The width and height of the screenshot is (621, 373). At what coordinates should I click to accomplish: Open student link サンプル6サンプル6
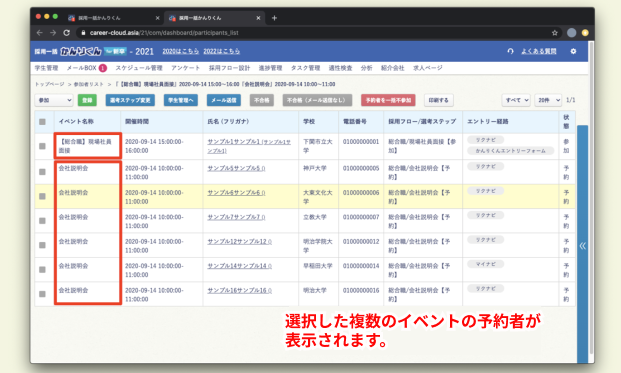(236, 193)
